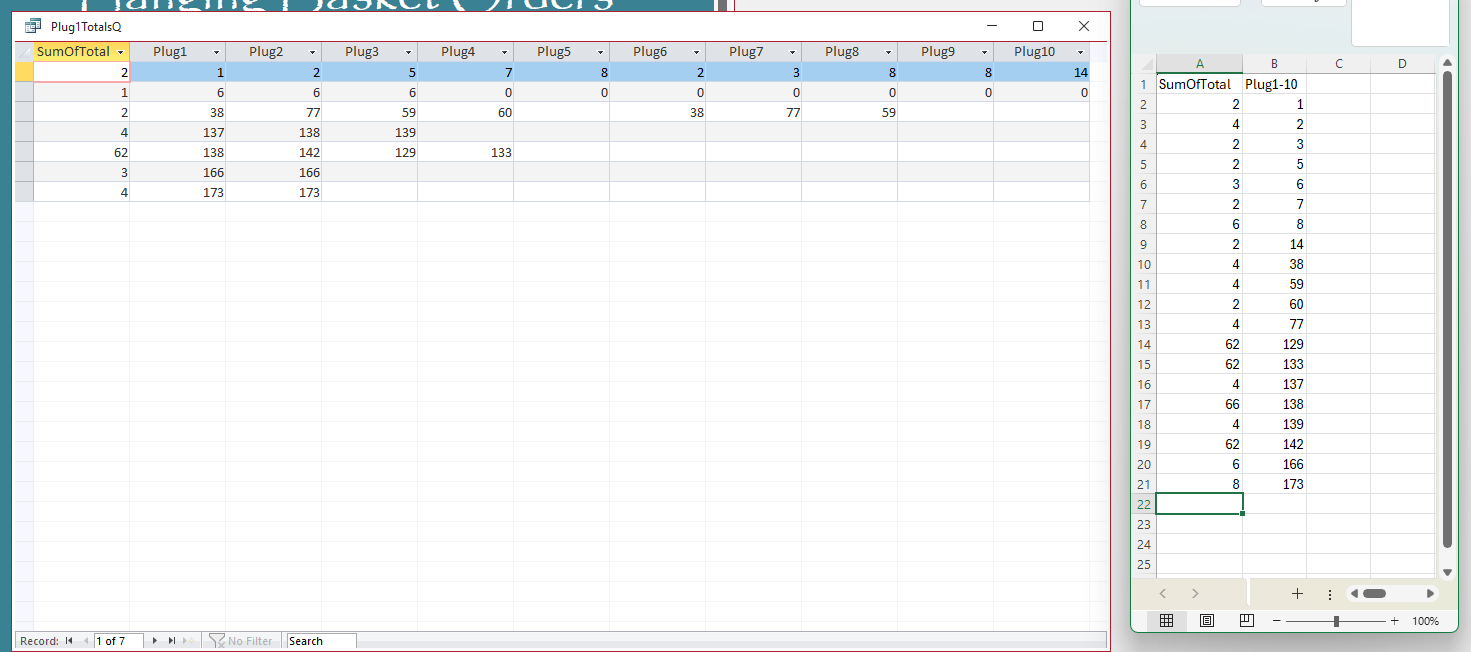Select the Normal view icon in Excel
This screenshot has width=1471, height=652.
1166,620
